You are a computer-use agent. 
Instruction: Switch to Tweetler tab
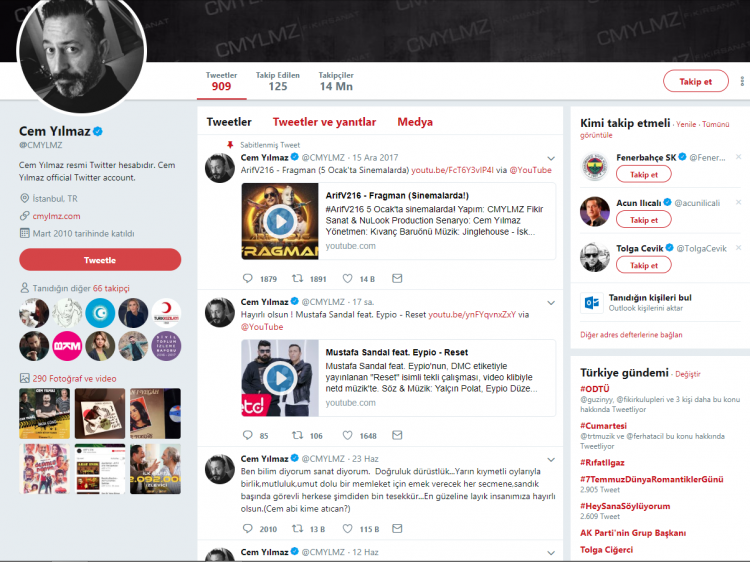click(x=229, y=122)
